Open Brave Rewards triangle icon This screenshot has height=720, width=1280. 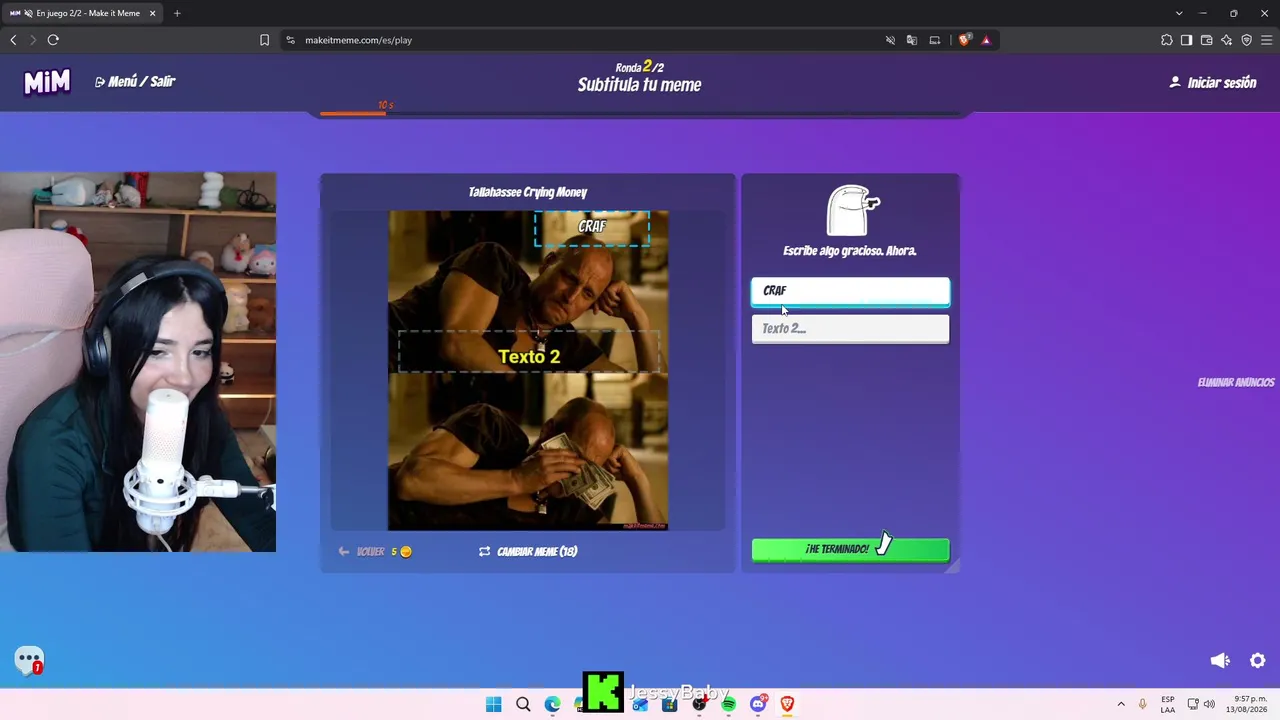[986, 40]
